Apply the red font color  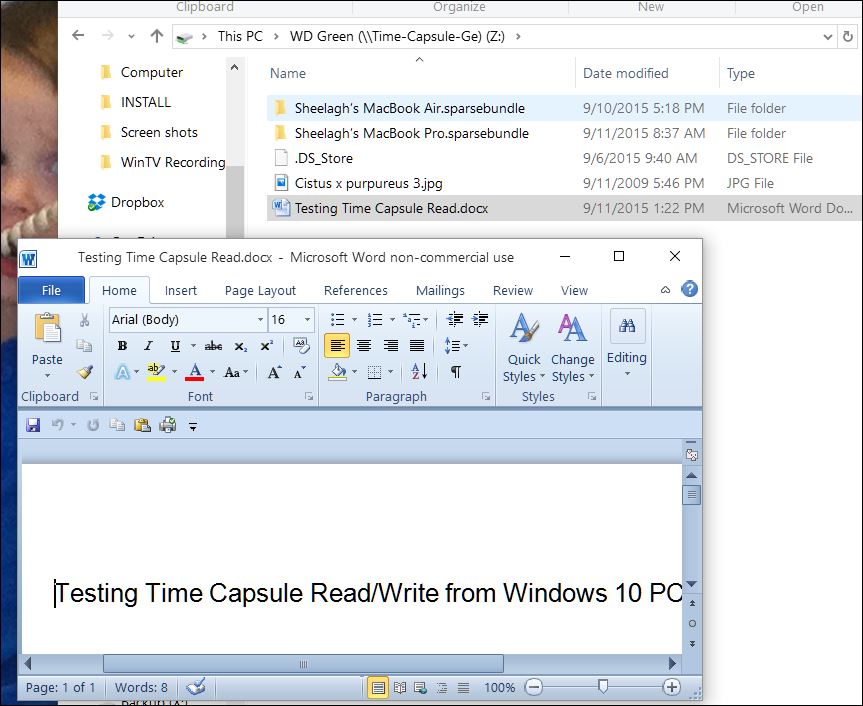click(x=195, y=371)
